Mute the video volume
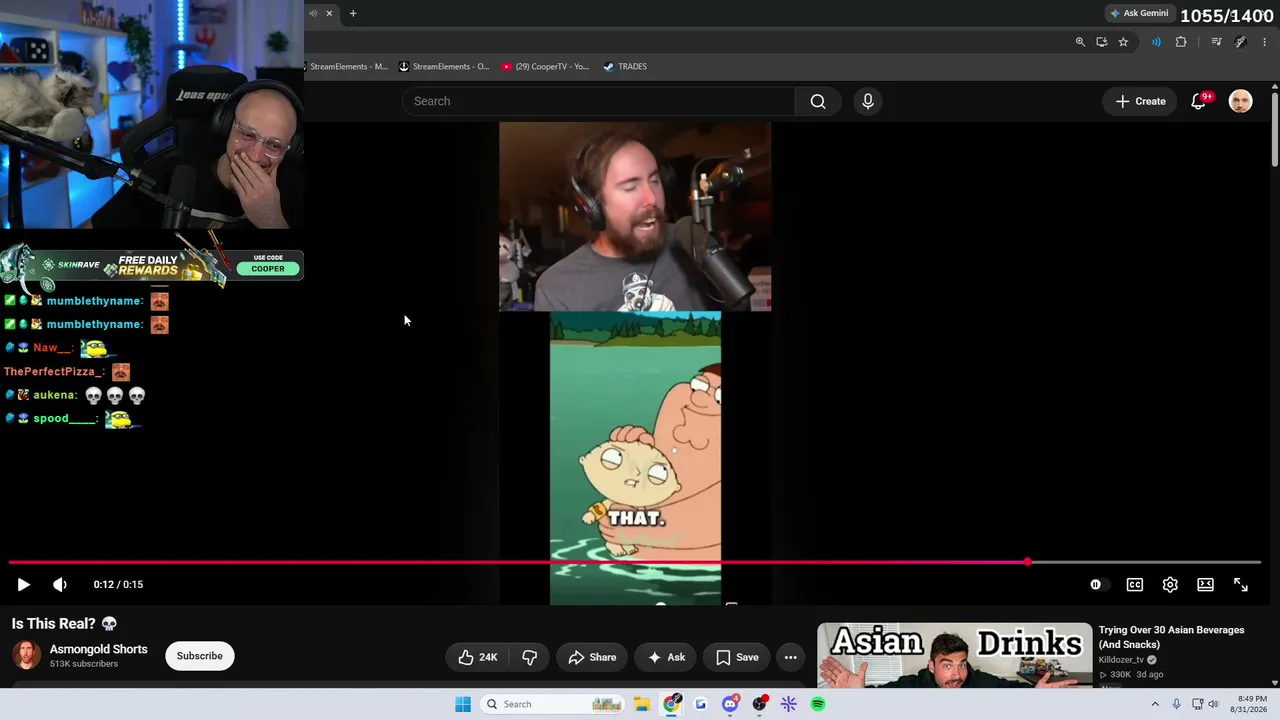 pyautogui.click(x=60, y=585)
